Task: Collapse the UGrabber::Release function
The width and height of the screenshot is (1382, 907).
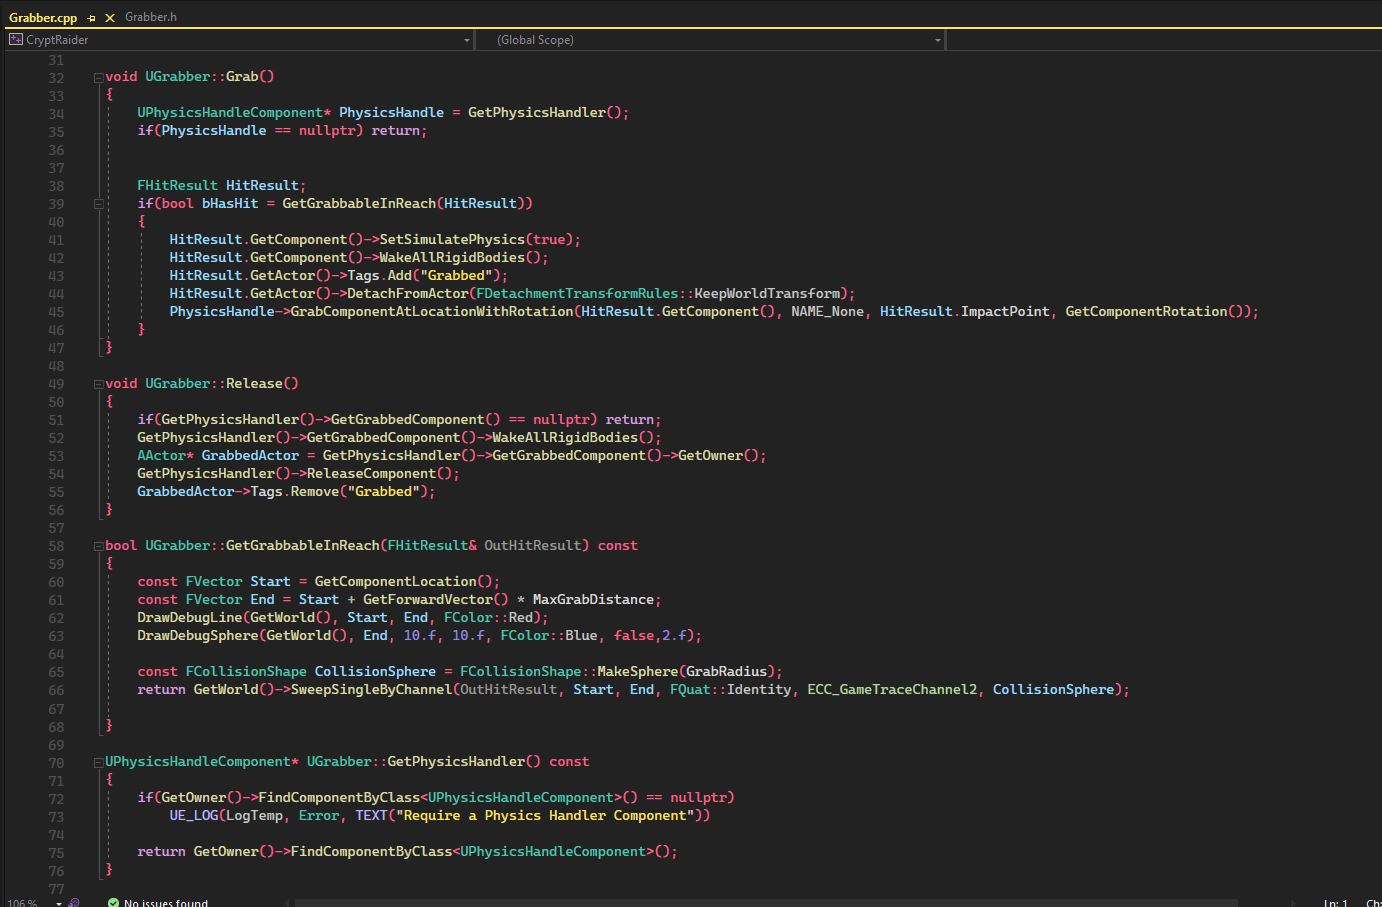Action: click(x=98, y=384)
